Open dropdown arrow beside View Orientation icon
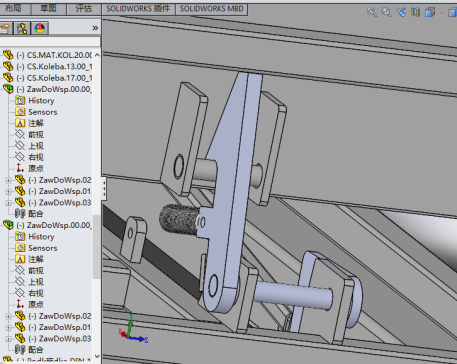 (441, 13)
